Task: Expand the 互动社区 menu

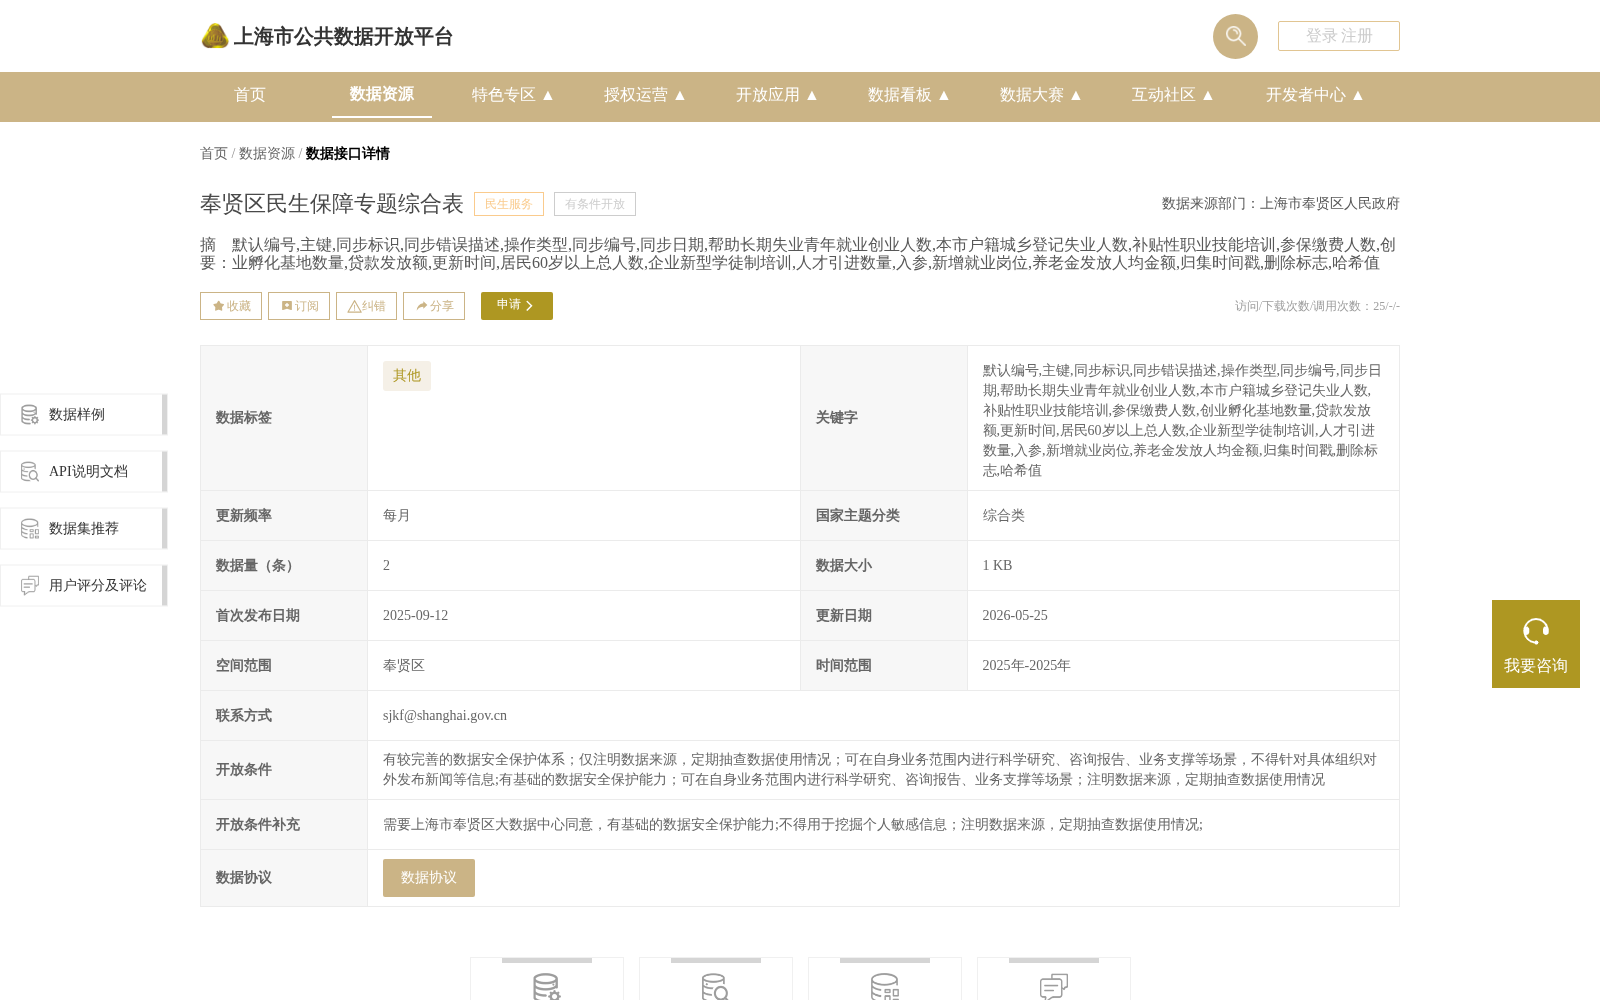Action: (1173, 95)
